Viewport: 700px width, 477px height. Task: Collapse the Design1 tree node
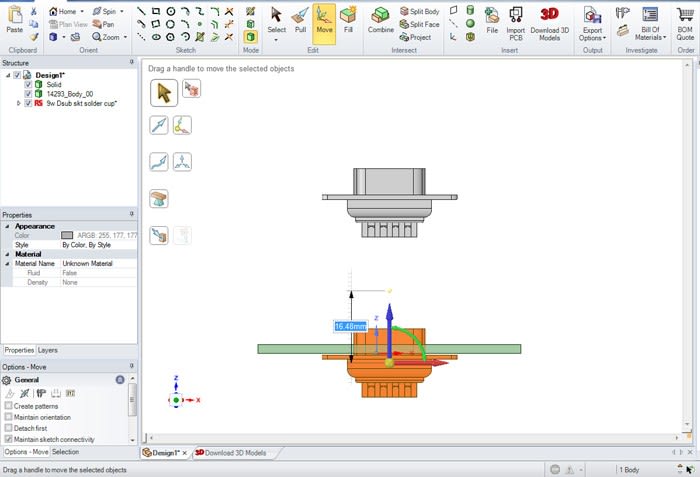point(8,75)
